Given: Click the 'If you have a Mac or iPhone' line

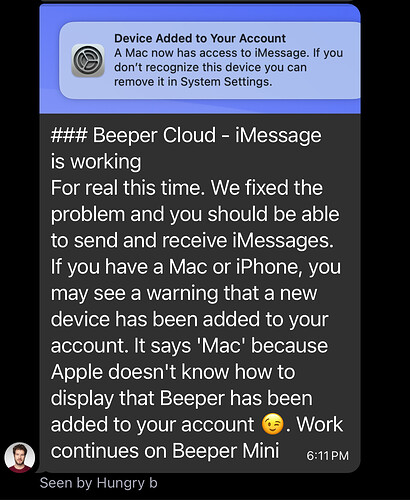Looking at the screenshot, I should (196, 267).
